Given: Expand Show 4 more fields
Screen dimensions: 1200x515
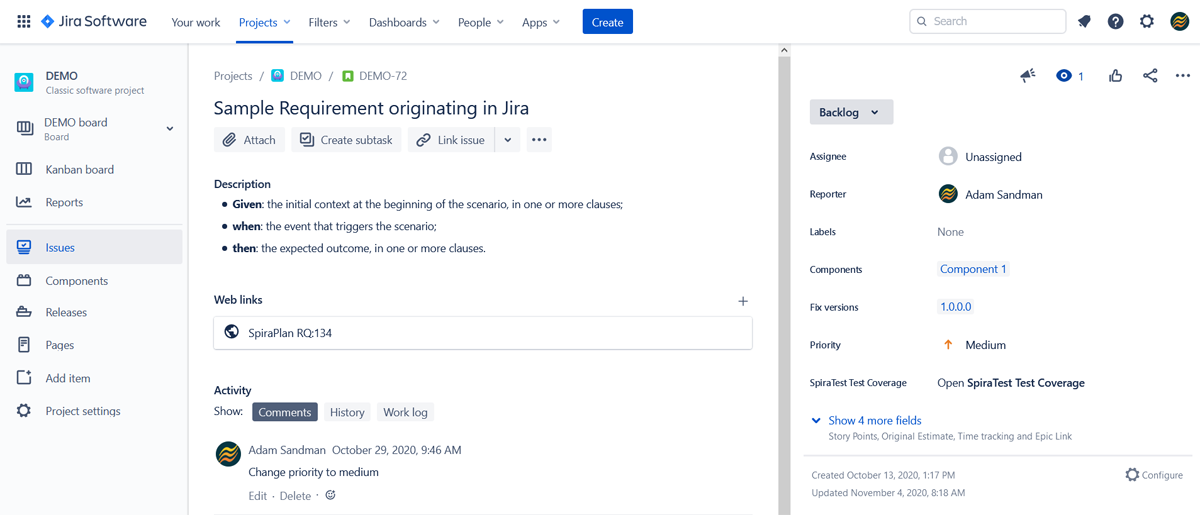Looking at the screenshot, I should click(874, 421).
